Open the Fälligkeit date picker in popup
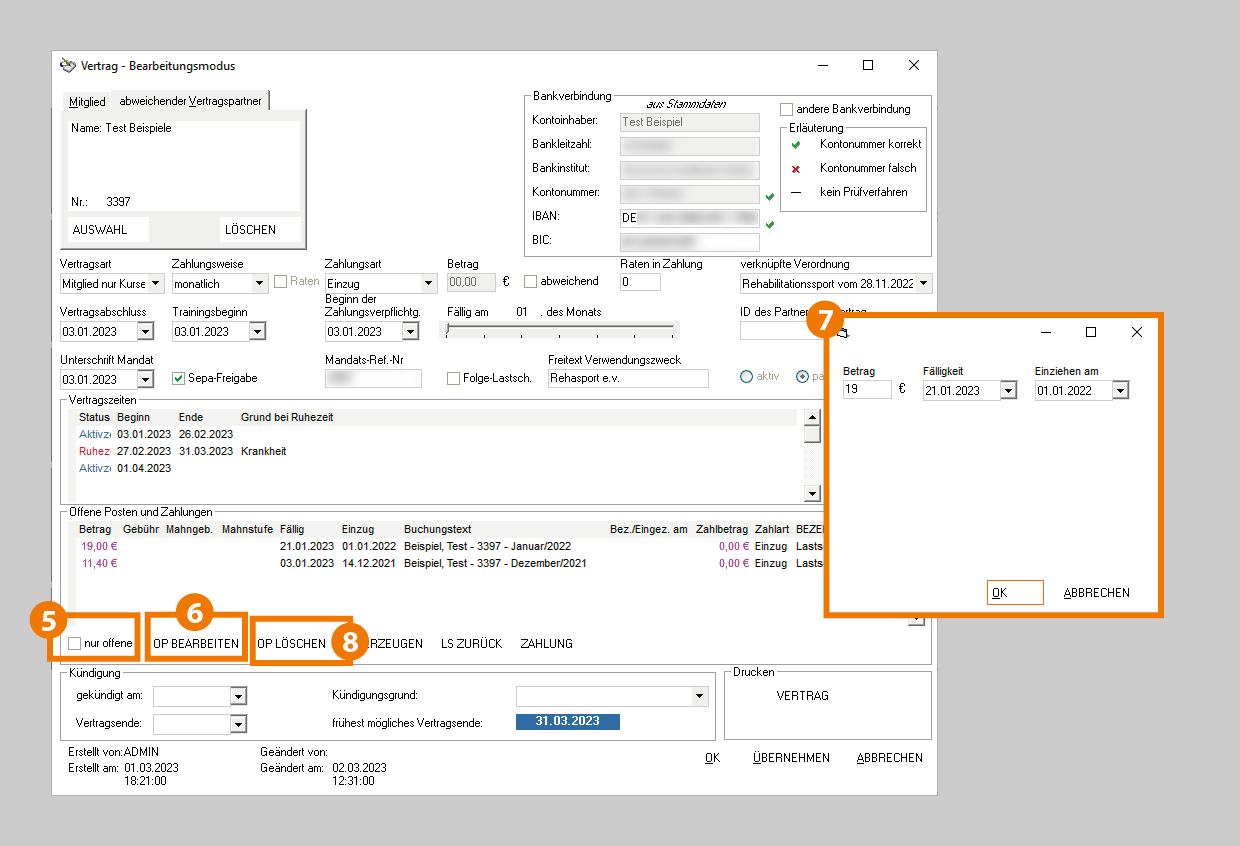The width and height of the screenshot is (1240, 846). click(1007, 391)
